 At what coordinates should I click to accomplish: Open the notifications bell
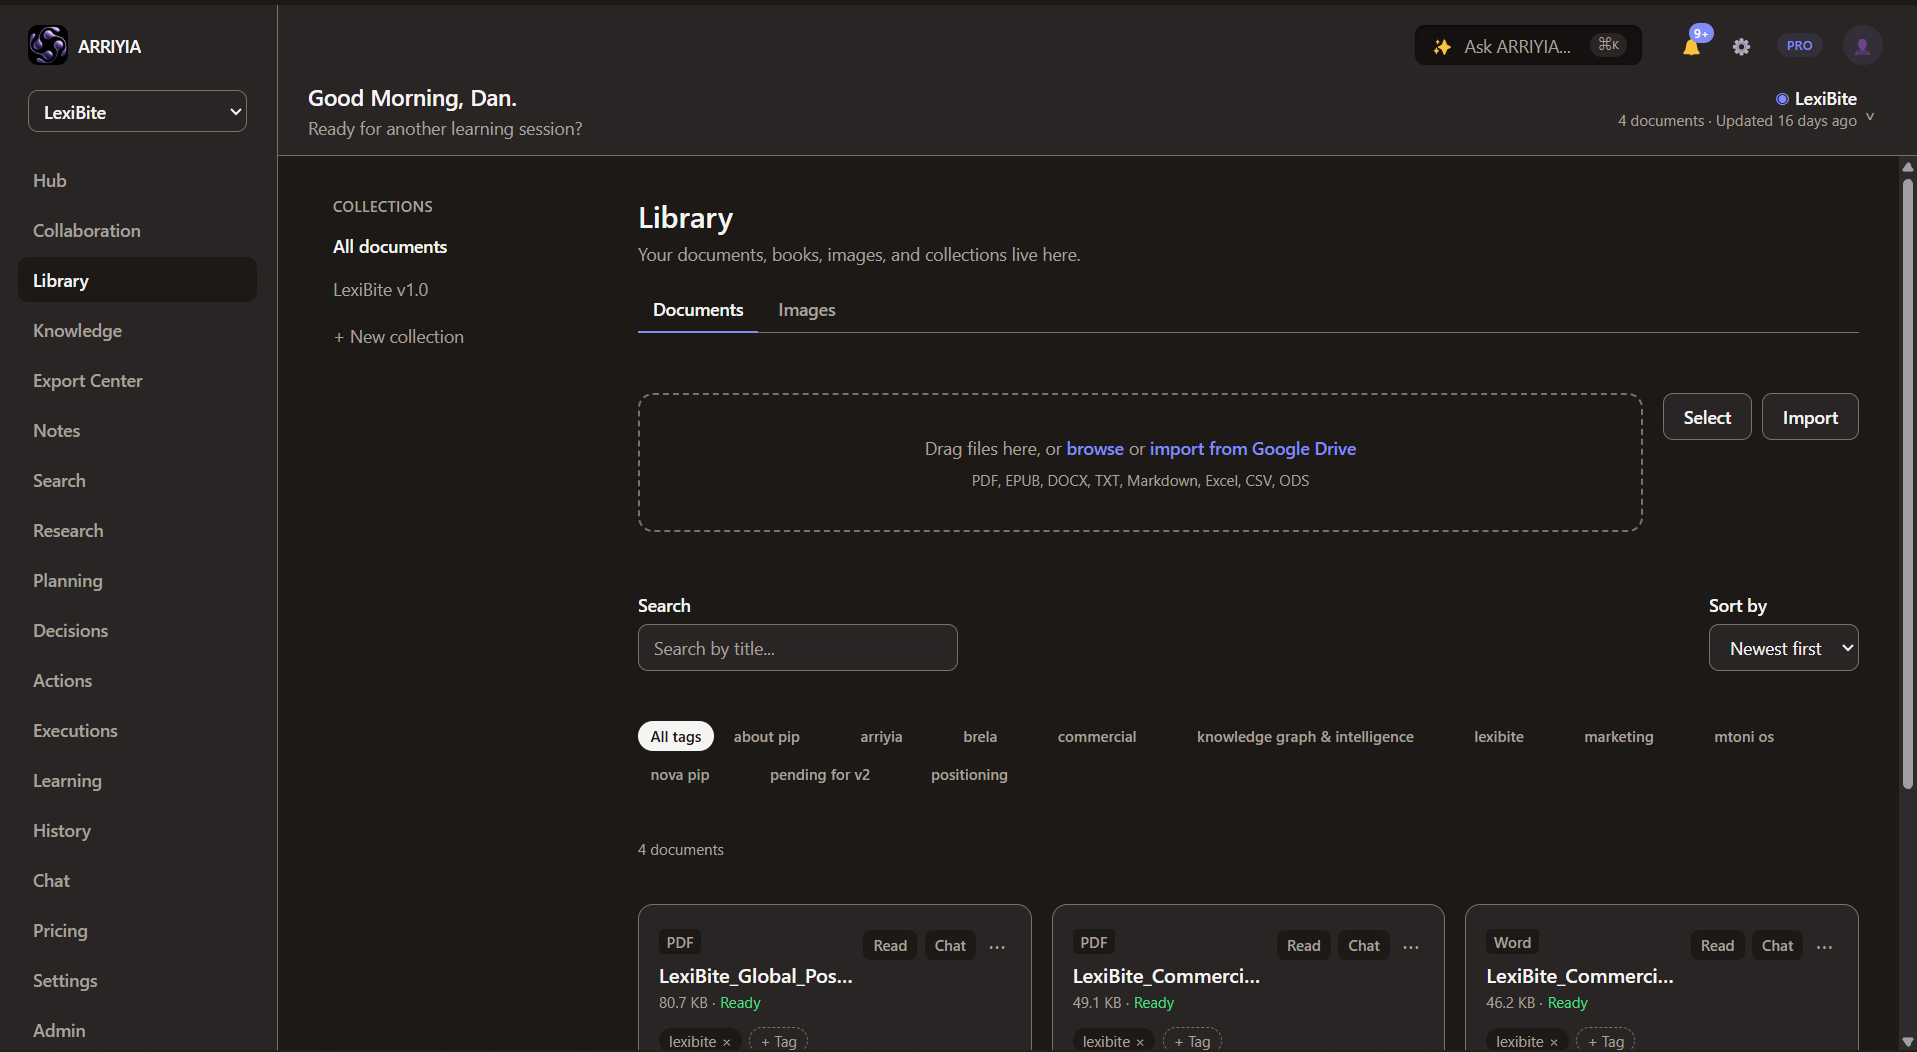click(1692, 46)
